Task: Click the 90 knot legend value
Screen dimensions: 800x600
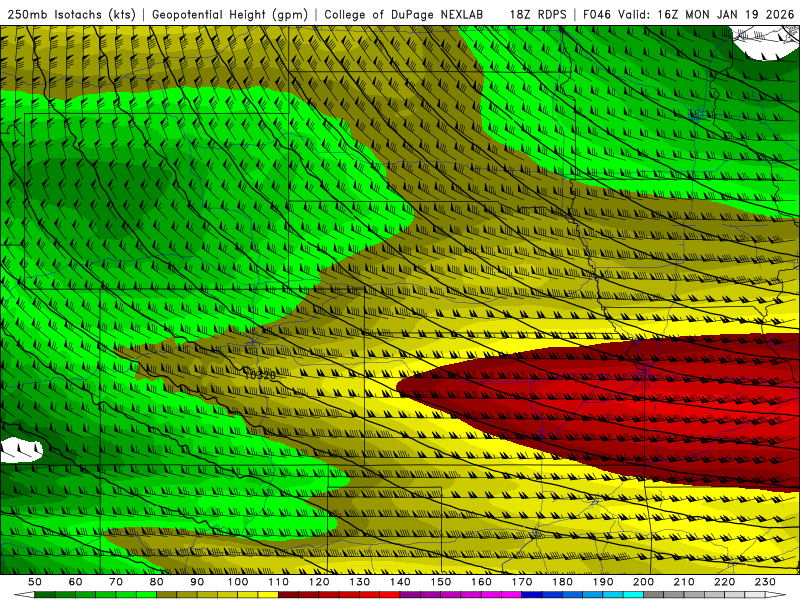Action: pos(197,582)
